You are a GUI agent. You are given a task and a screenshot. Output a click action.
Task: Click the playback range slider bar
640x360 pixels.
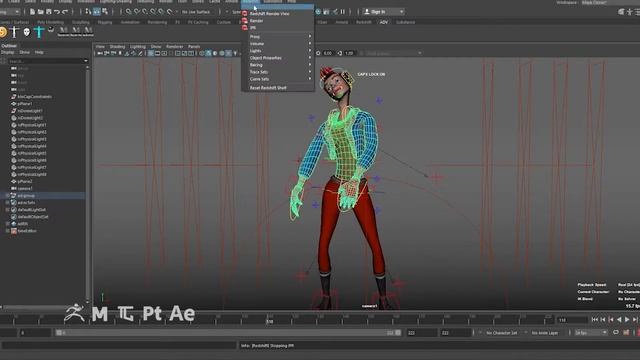(x=229, y=333)
